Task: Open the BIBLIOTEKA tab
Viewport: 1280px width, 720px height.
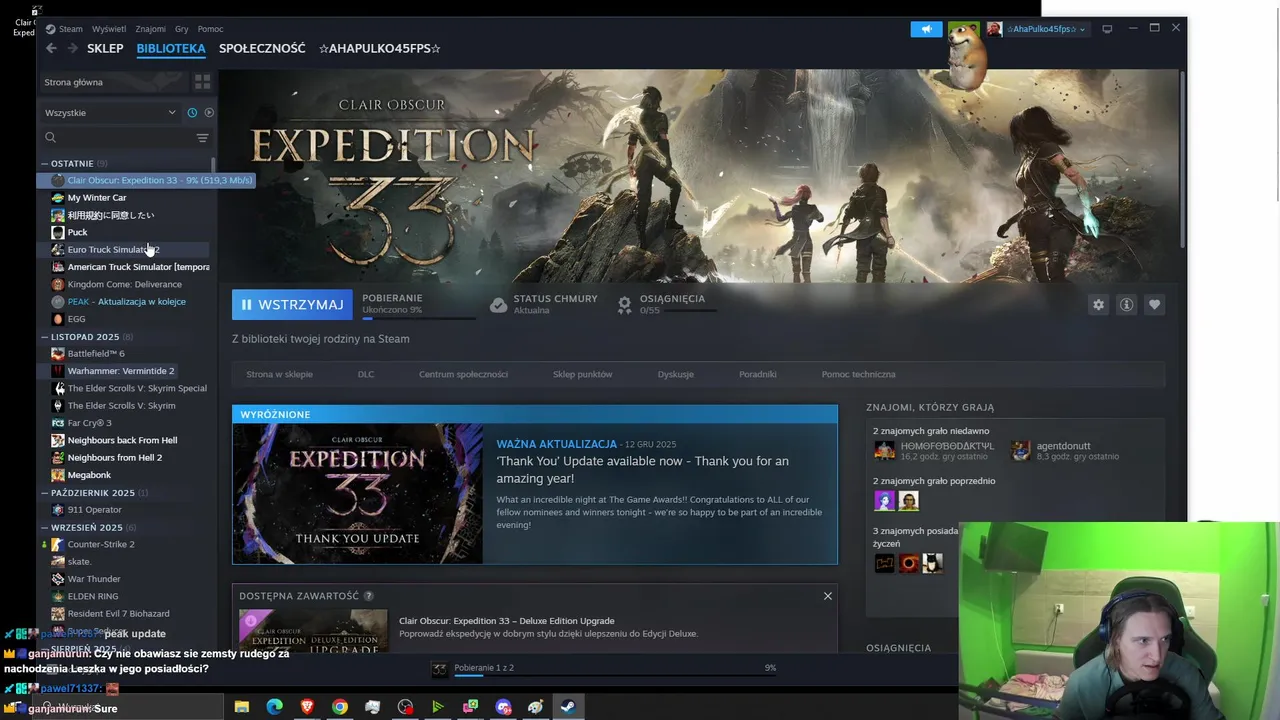Action: pyautogui.click(x=171, y=48)
